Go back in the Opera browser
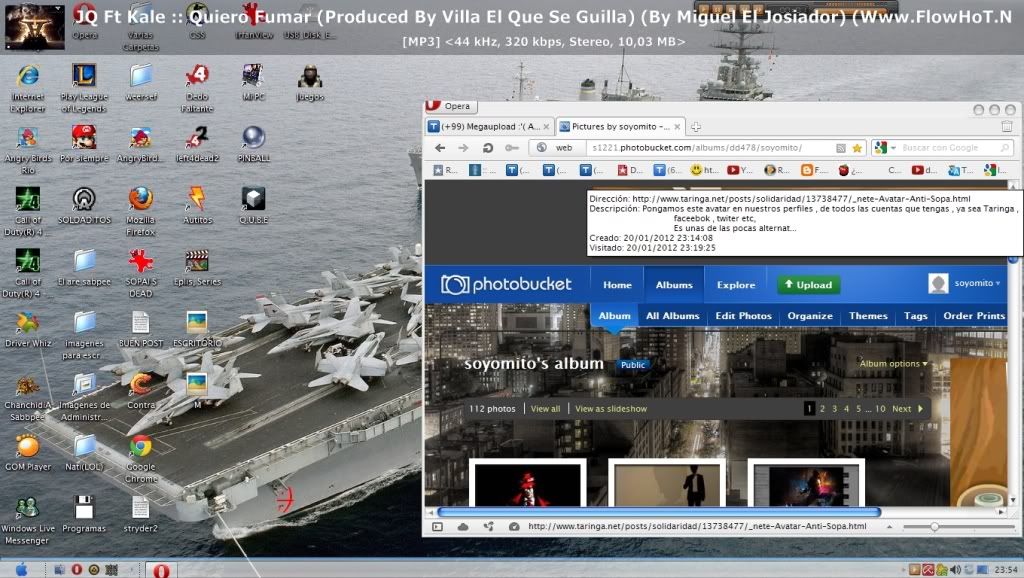Image resolution: width=1024 pixels, height=578 pixels. click(440, 148)
